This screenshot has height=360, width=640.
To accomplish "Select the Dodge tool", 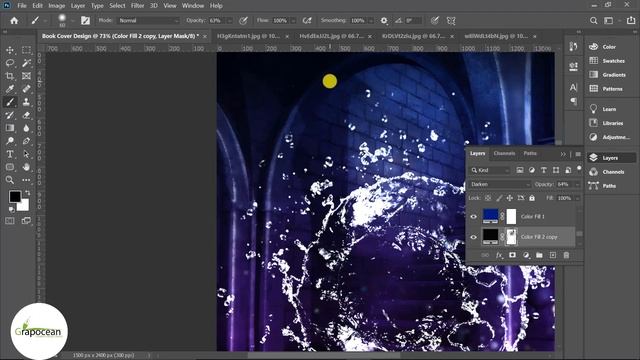I will tap(10, 141).
